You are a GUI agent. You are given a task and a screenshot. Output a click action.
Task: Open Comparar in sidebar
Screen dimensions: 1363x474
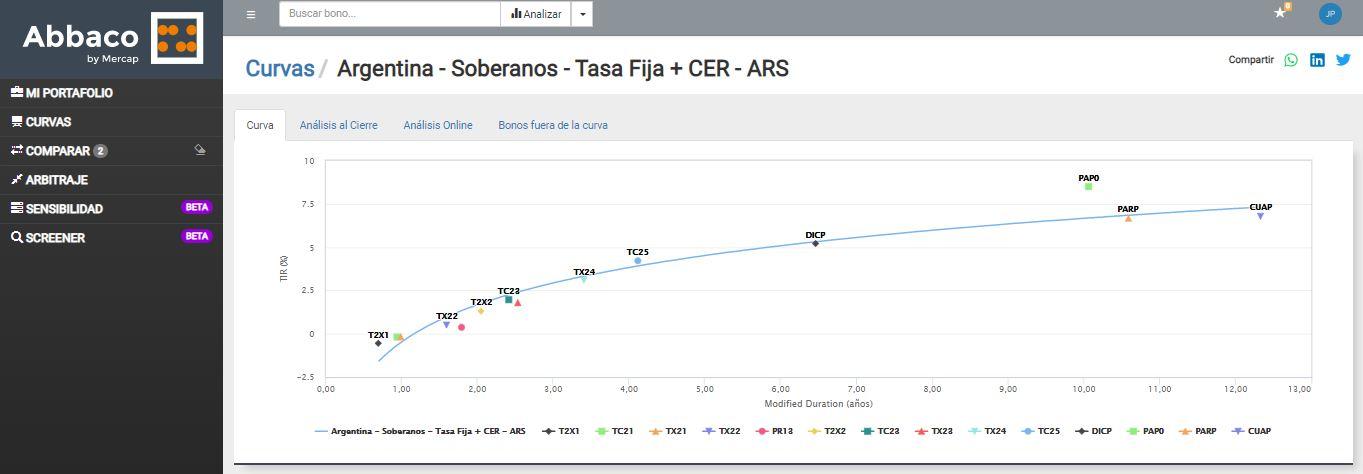[x=111, y=151]
